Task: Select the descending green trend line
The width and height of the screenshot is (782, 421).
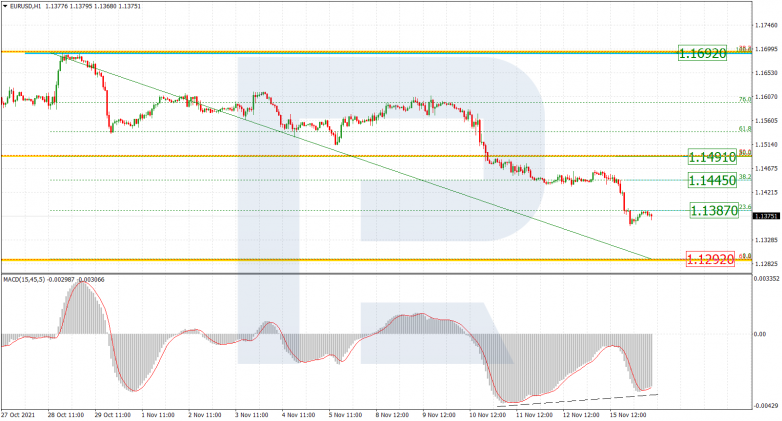Action: (x=353, y=157)
